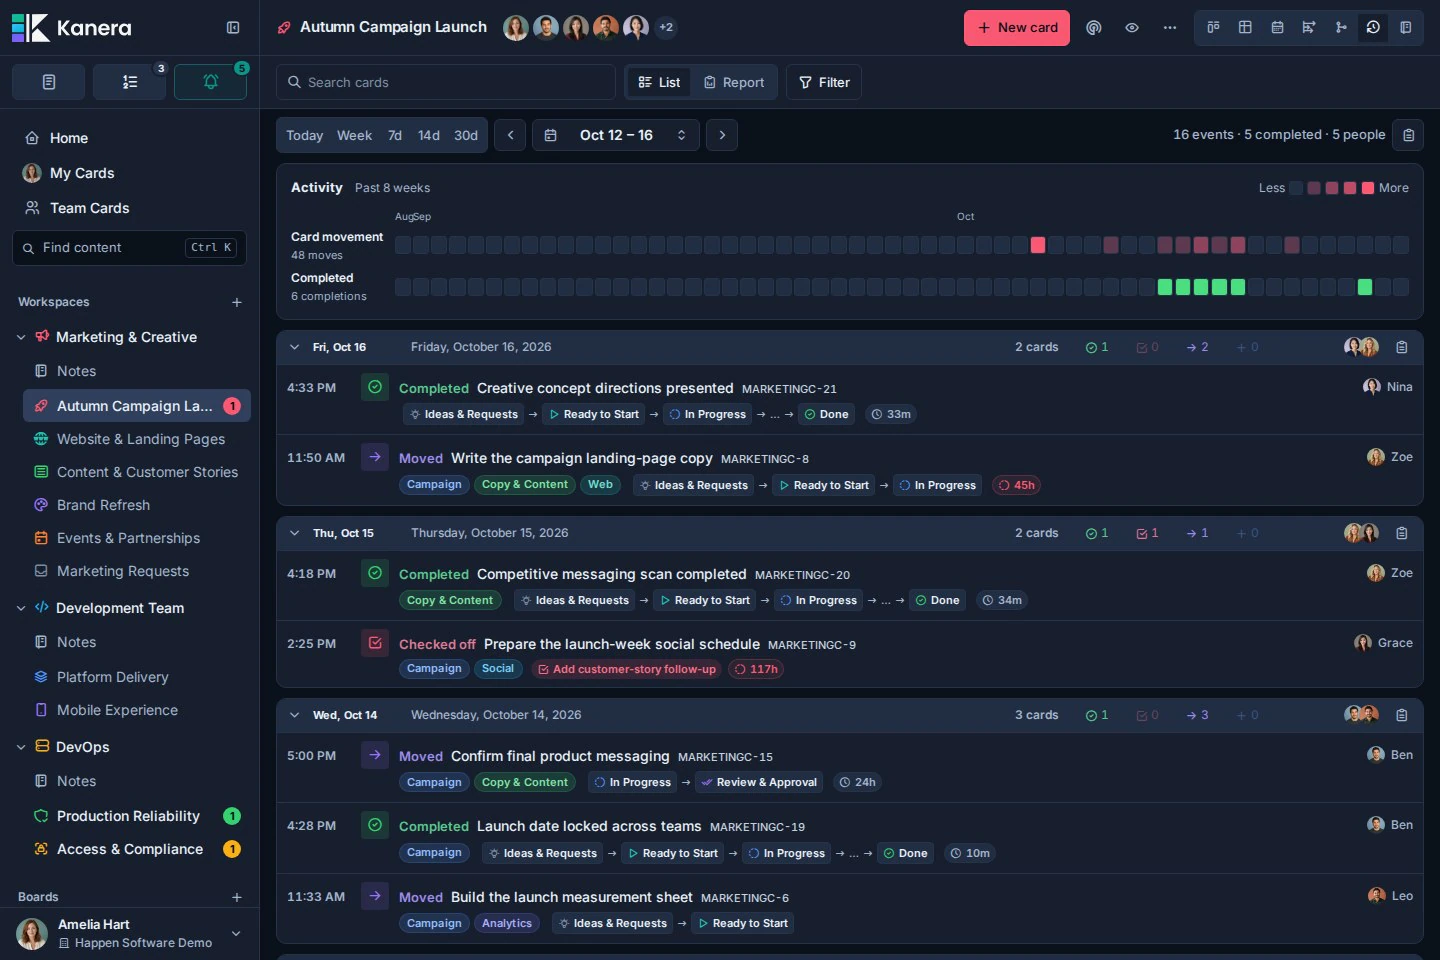Select the 14d range option
This screenshot has width=1440, height=960.
coord(429,135)
